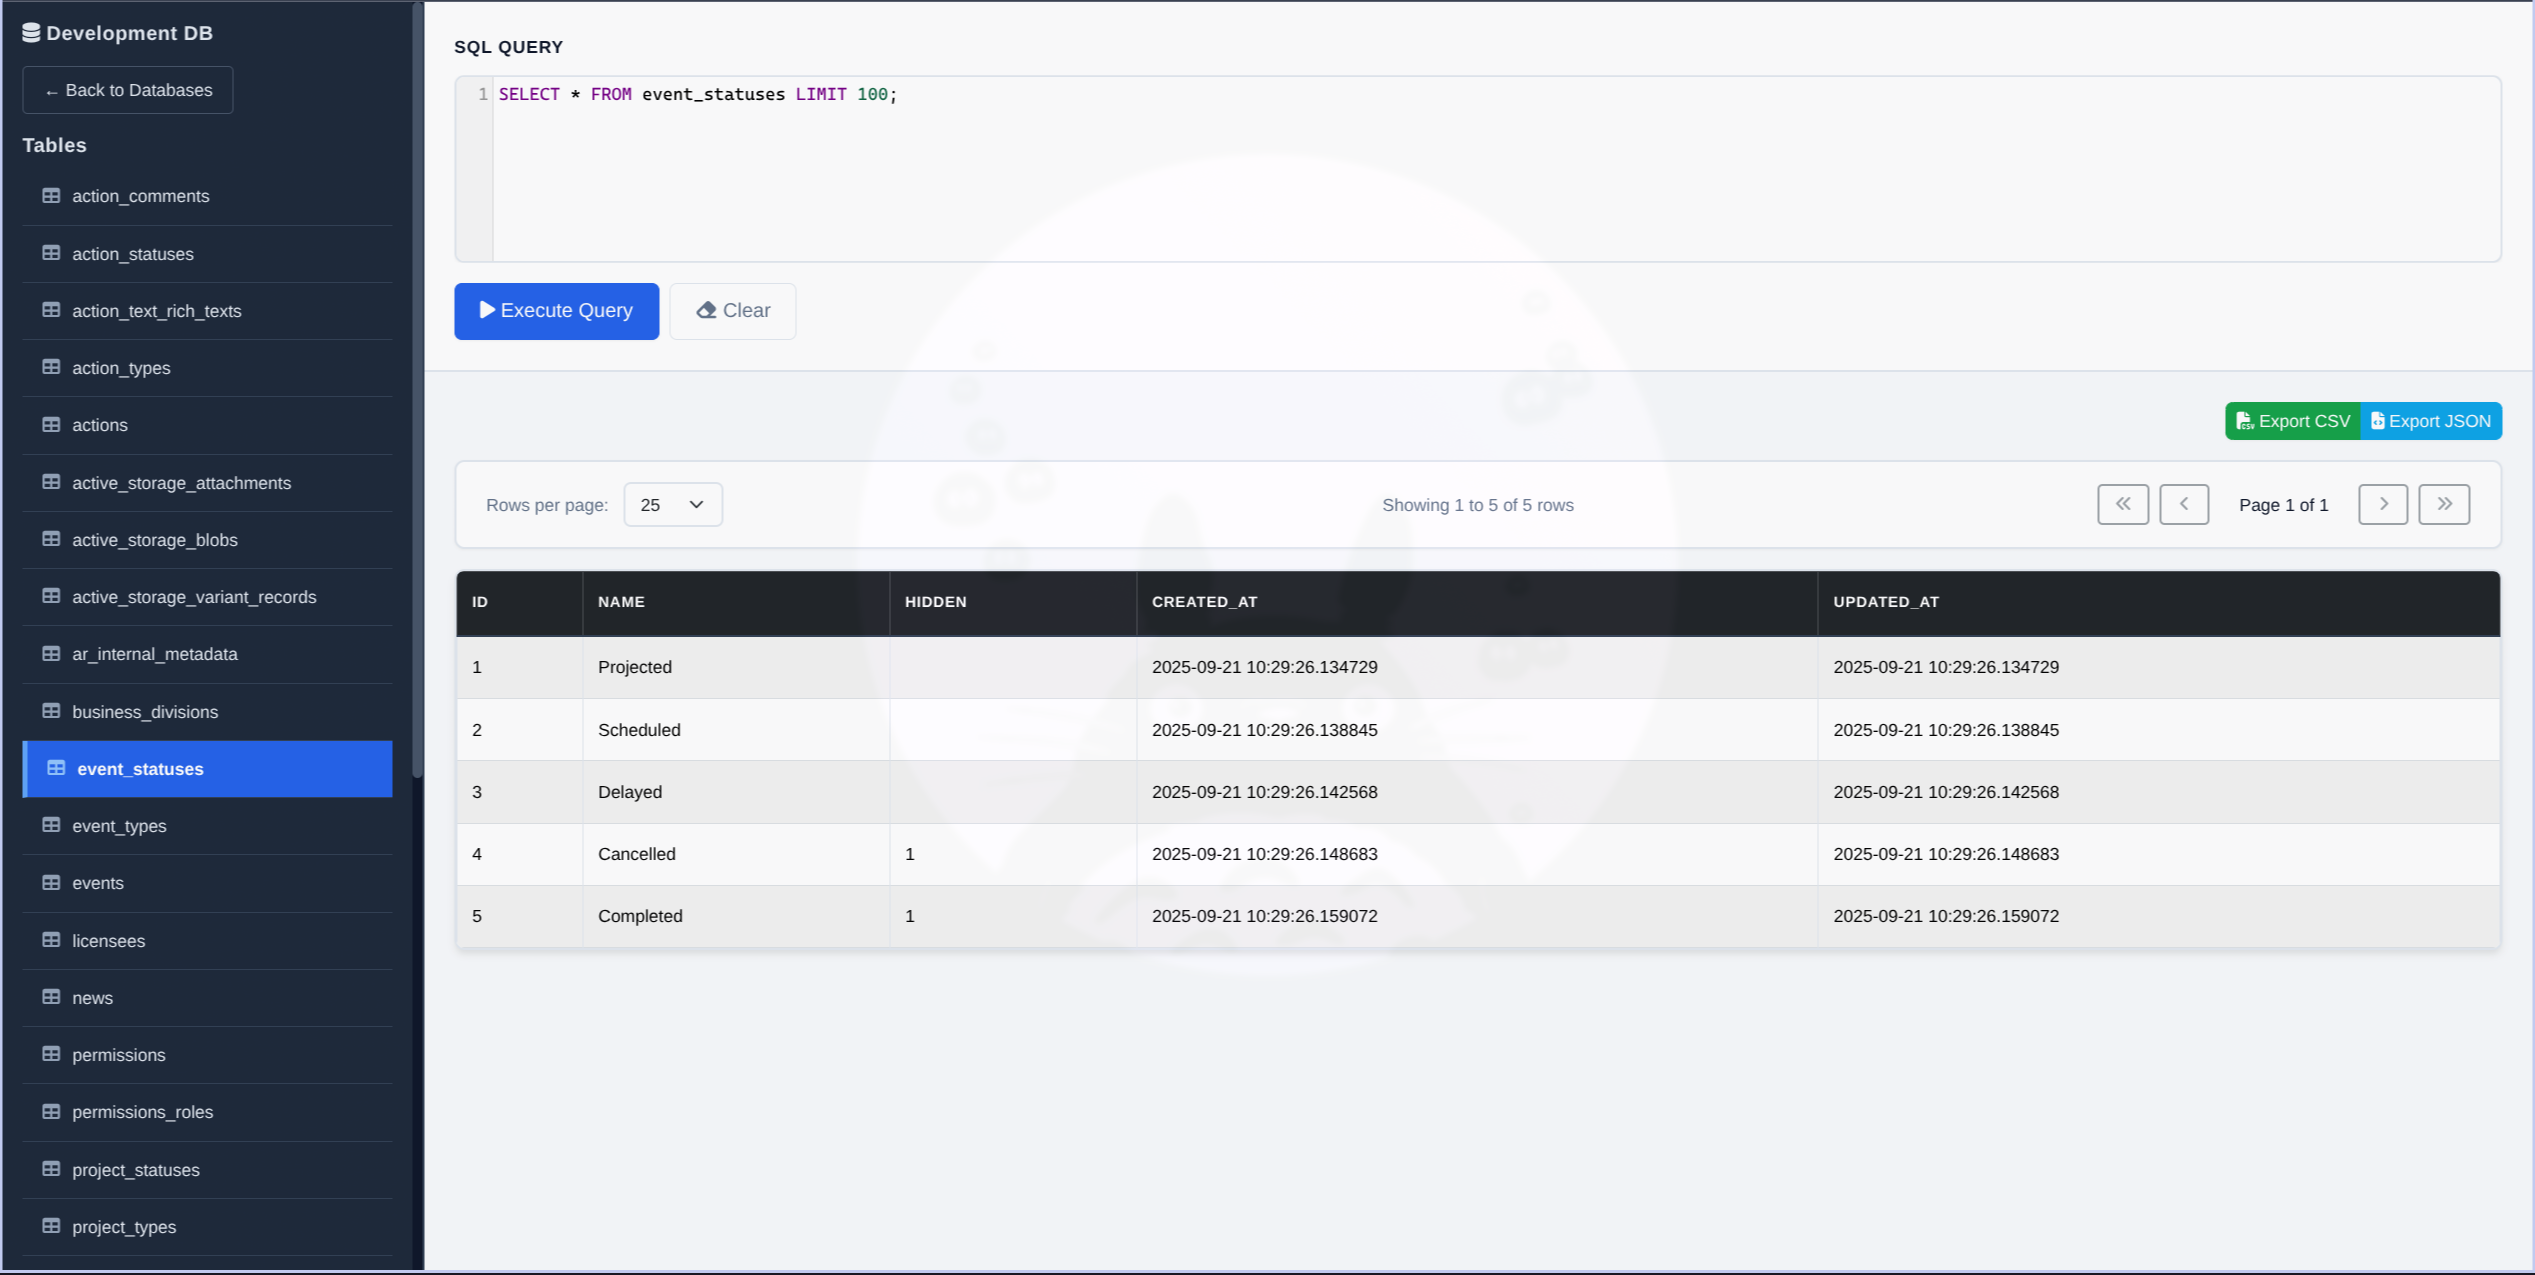Open the business_divisions table
The height and width of the screenshot is (1275, 2535).
click(x=145, y=711)
